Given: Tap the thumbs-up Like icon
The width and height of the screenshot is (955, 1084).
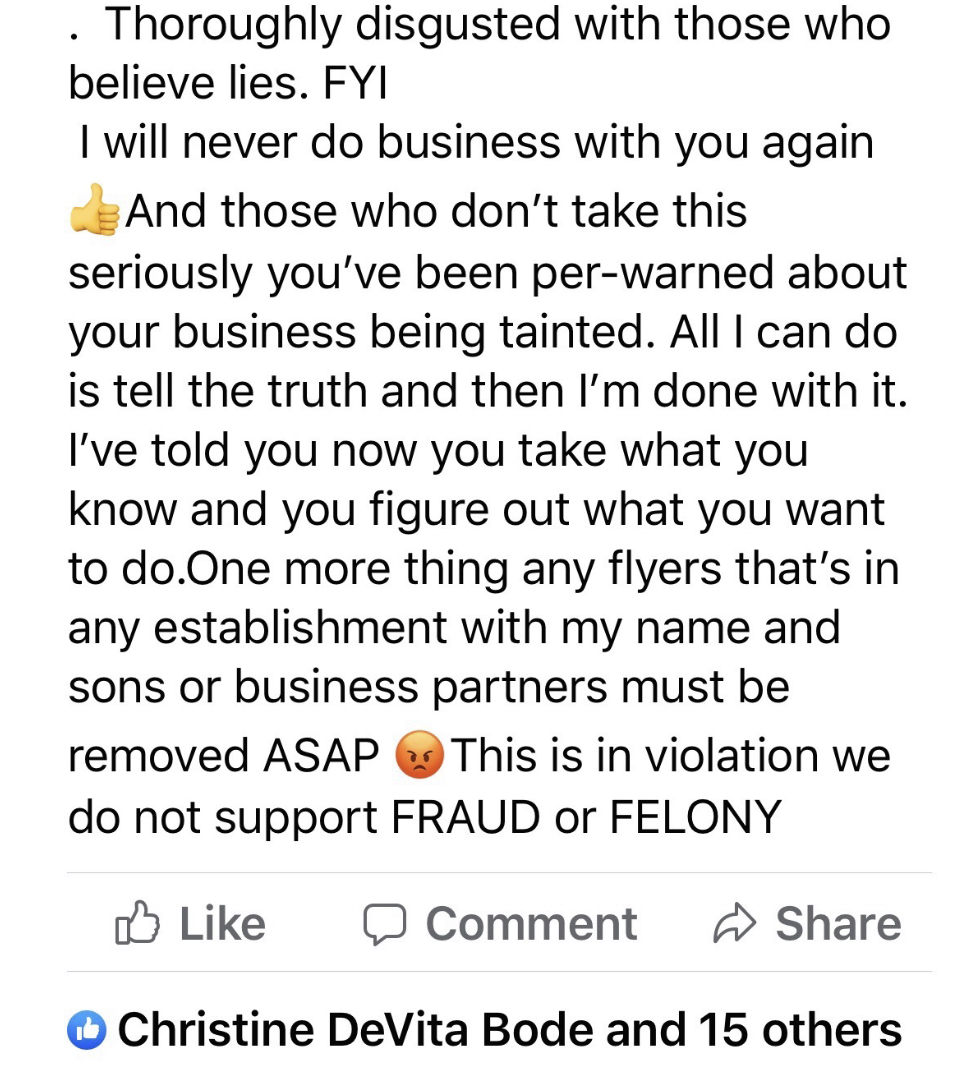Looking at the screenshot, I should (x=137, y=924).
